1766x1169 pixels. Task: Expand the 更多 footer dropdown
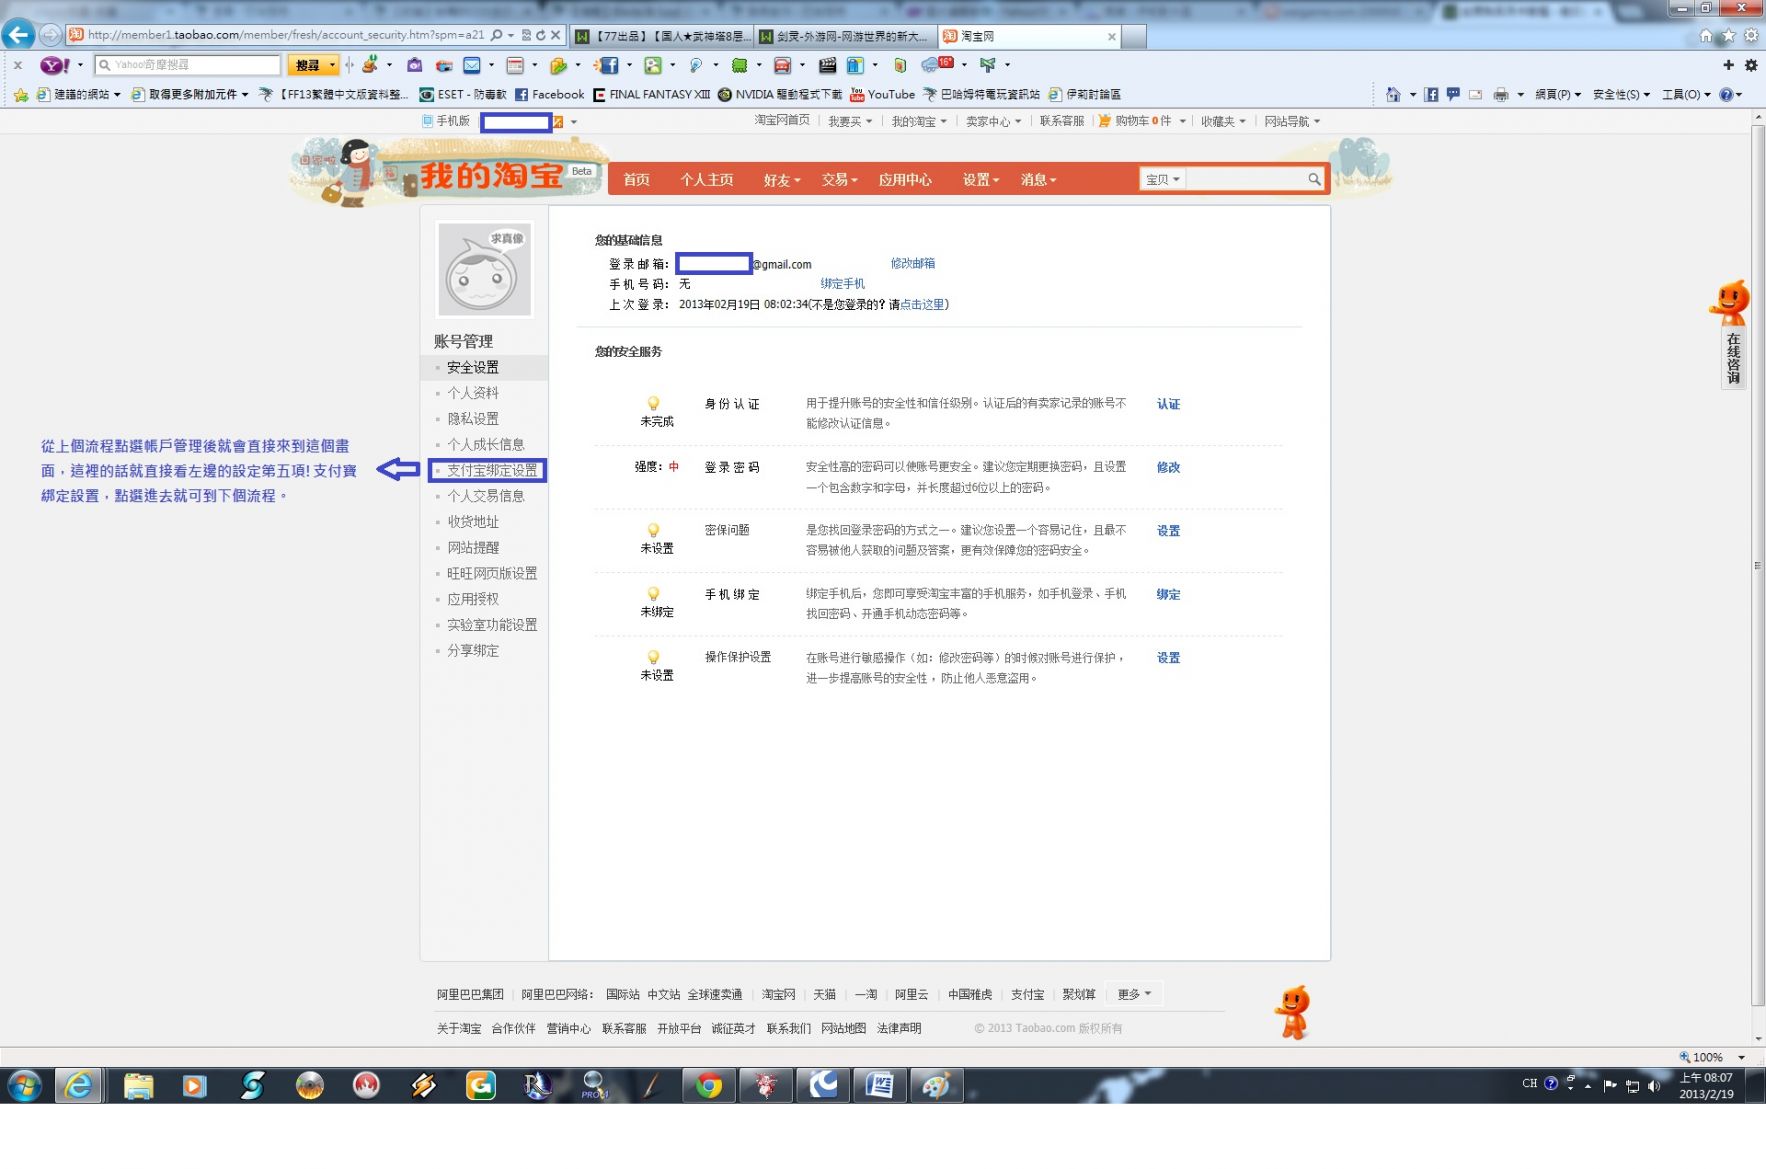click(x=1134, y=994)
